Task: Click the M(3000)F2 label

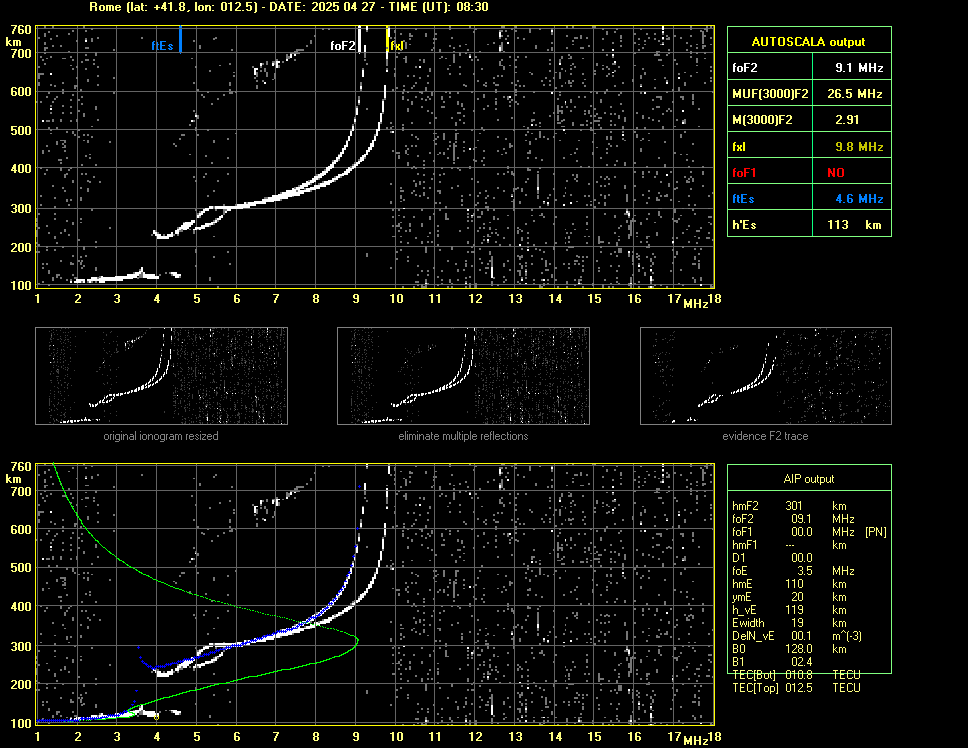Action: 762,120
